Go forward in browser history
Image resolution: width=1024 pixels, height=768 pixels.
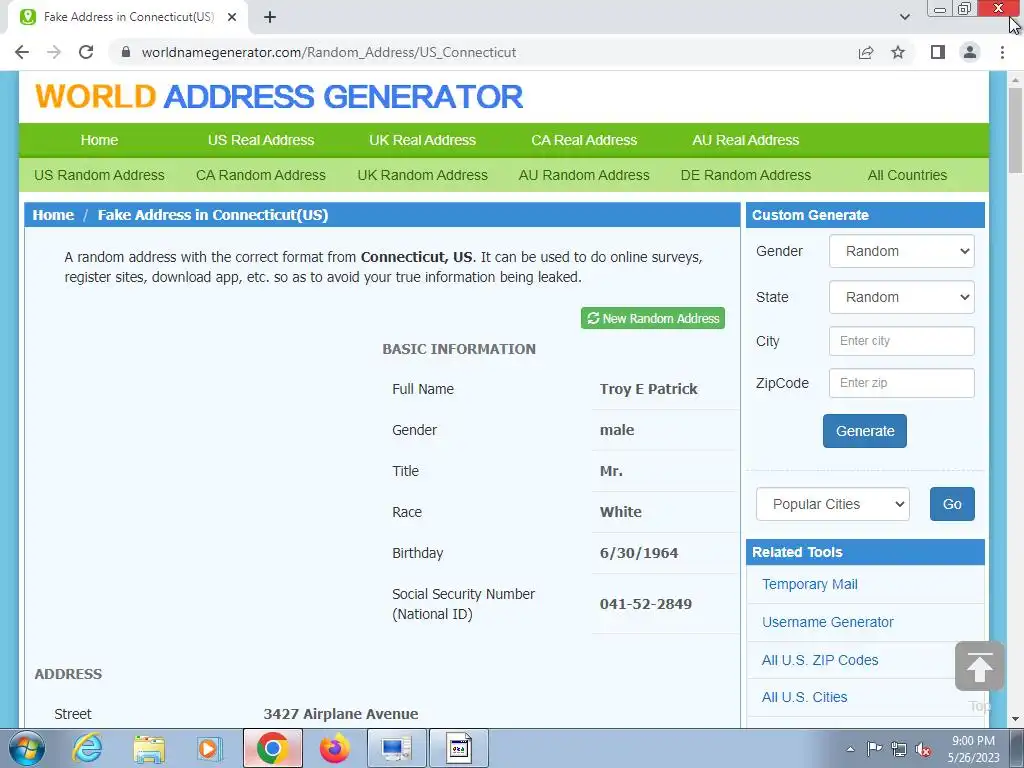[x=54, y=52]
